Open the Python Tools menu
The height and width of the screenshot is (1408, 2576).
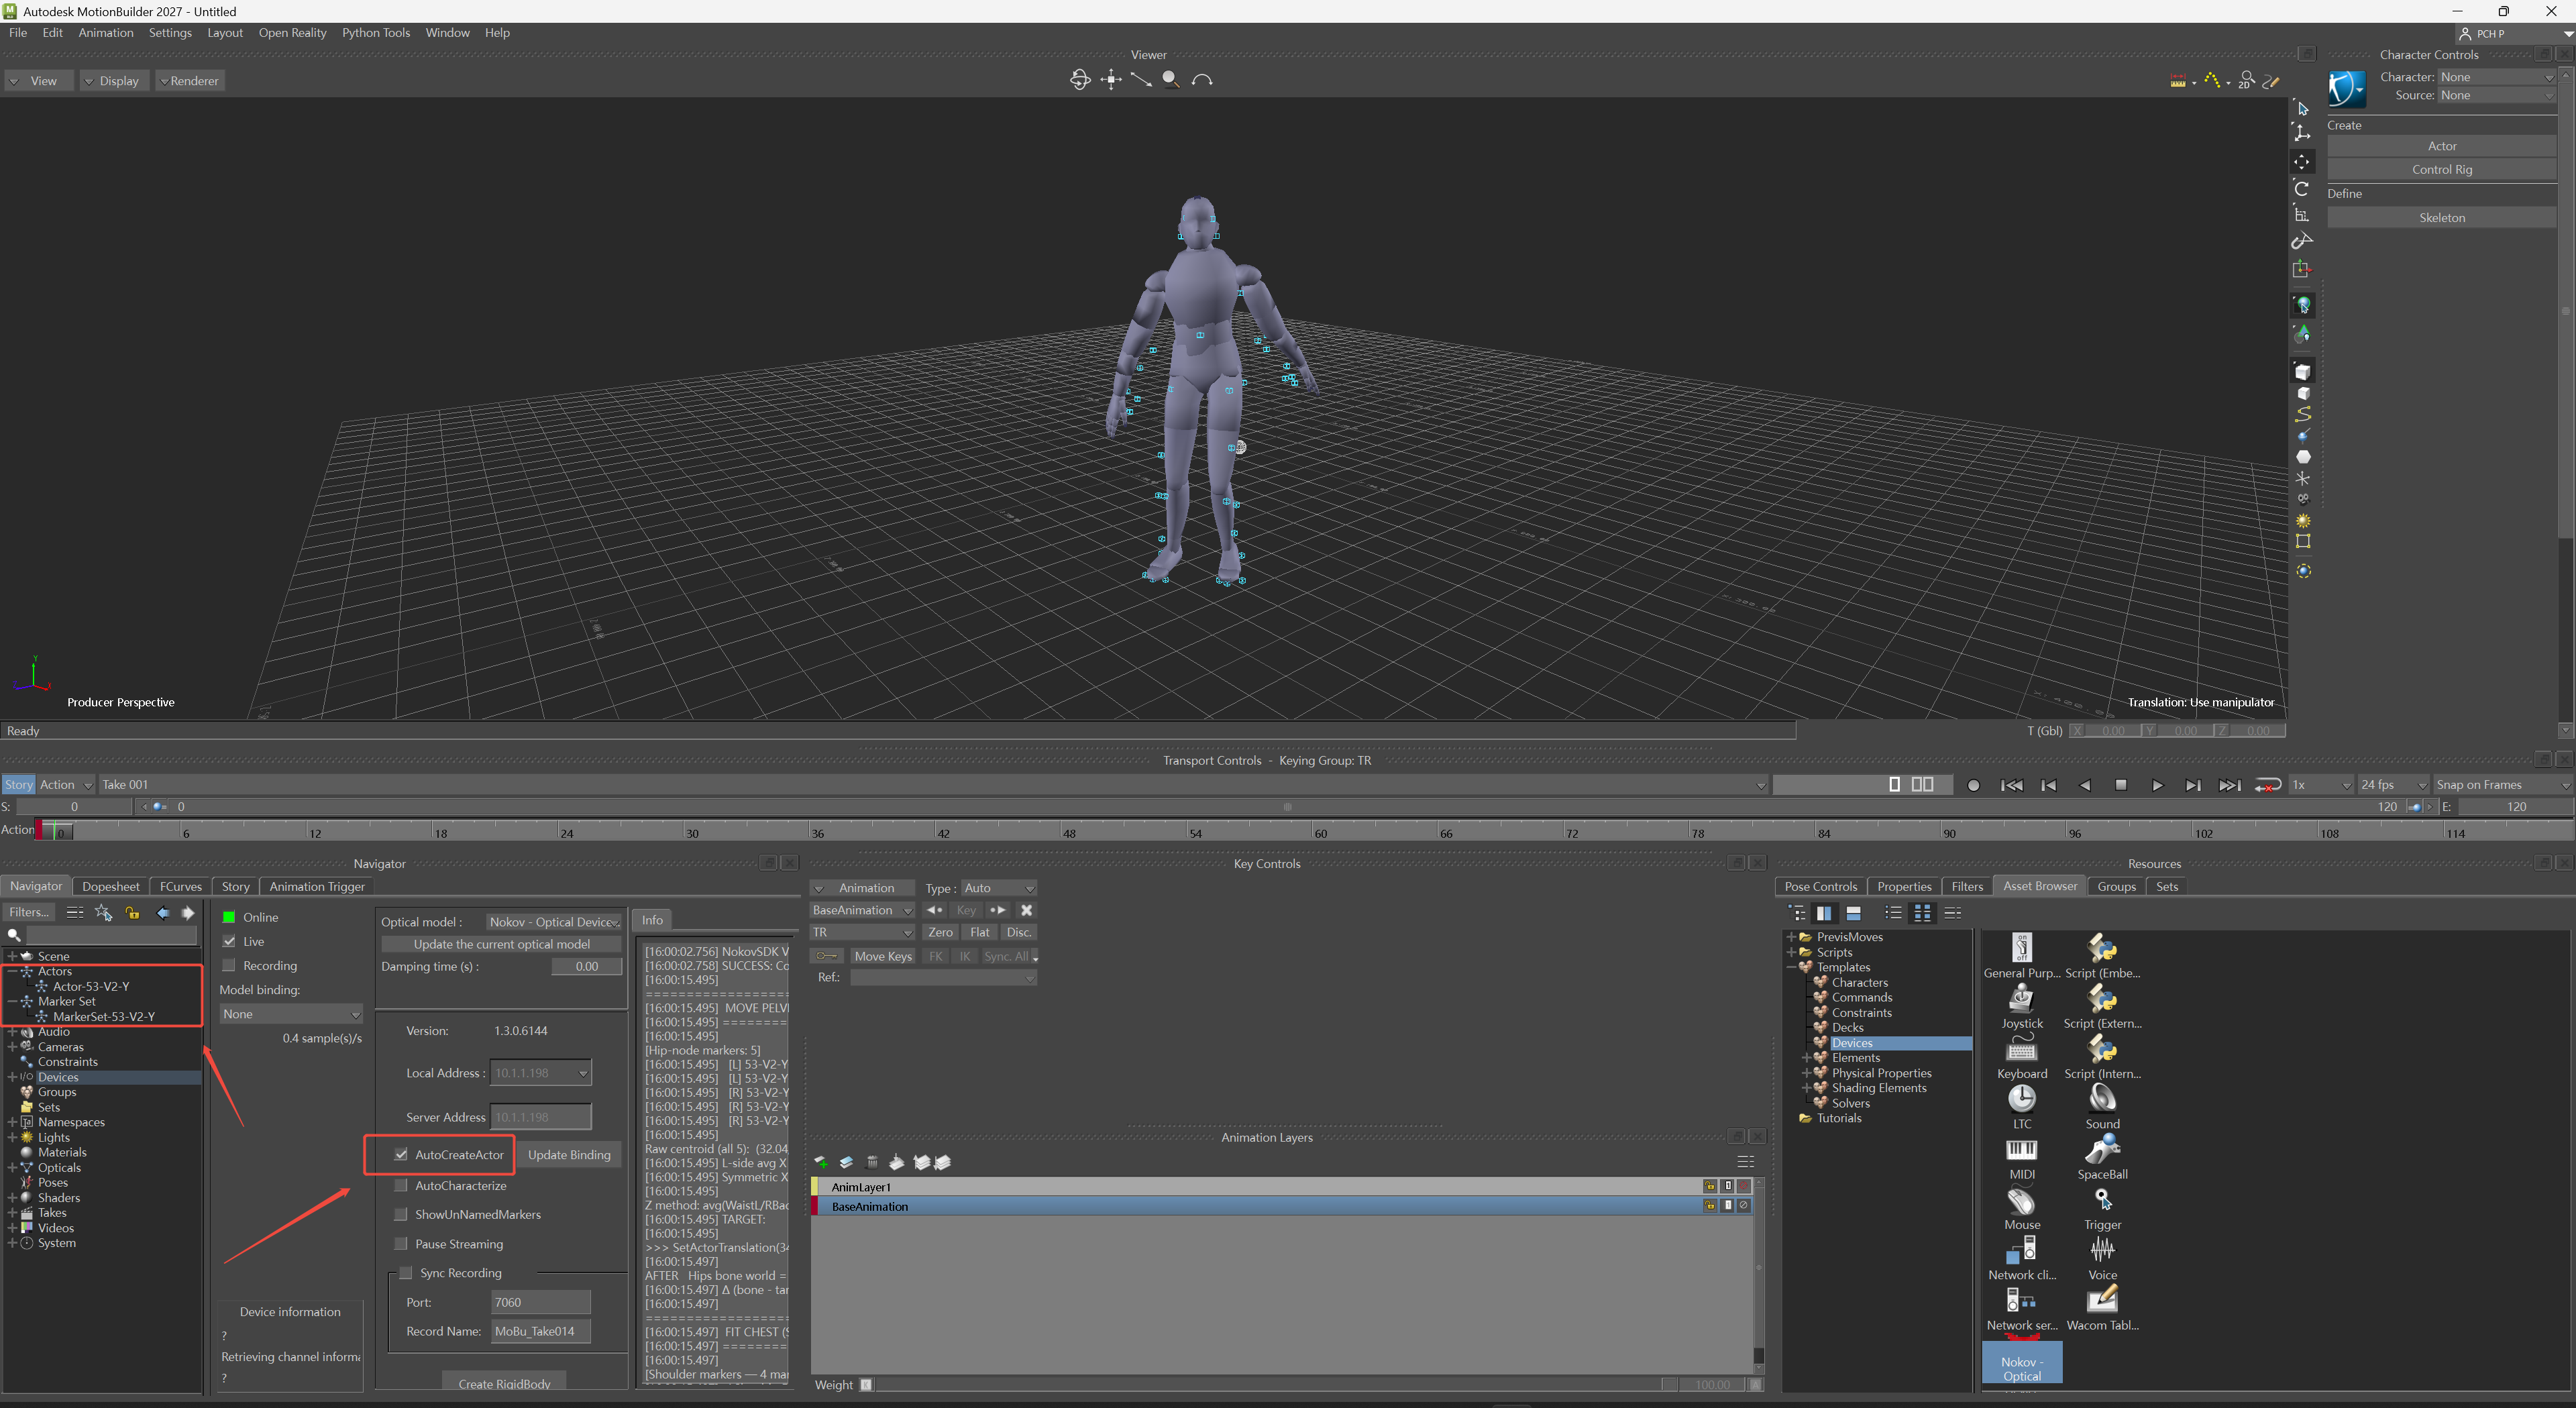click(376, 33)
